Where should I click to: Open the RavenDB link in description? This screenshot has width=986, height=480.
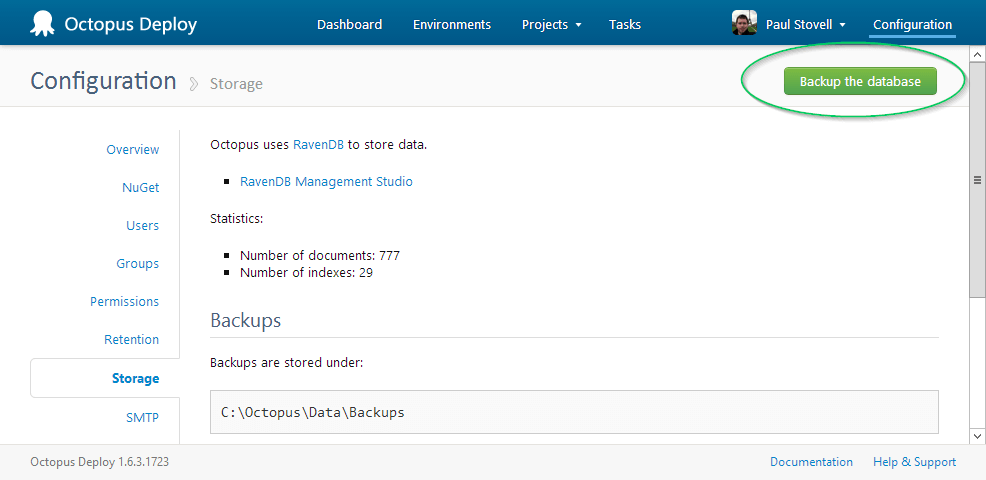coord(318,144)
